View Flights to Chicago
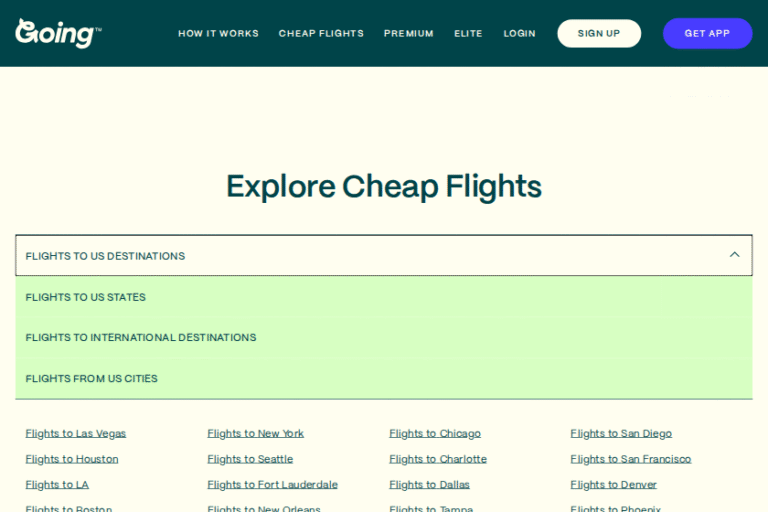Screen dimensions: 768x512 435,434
